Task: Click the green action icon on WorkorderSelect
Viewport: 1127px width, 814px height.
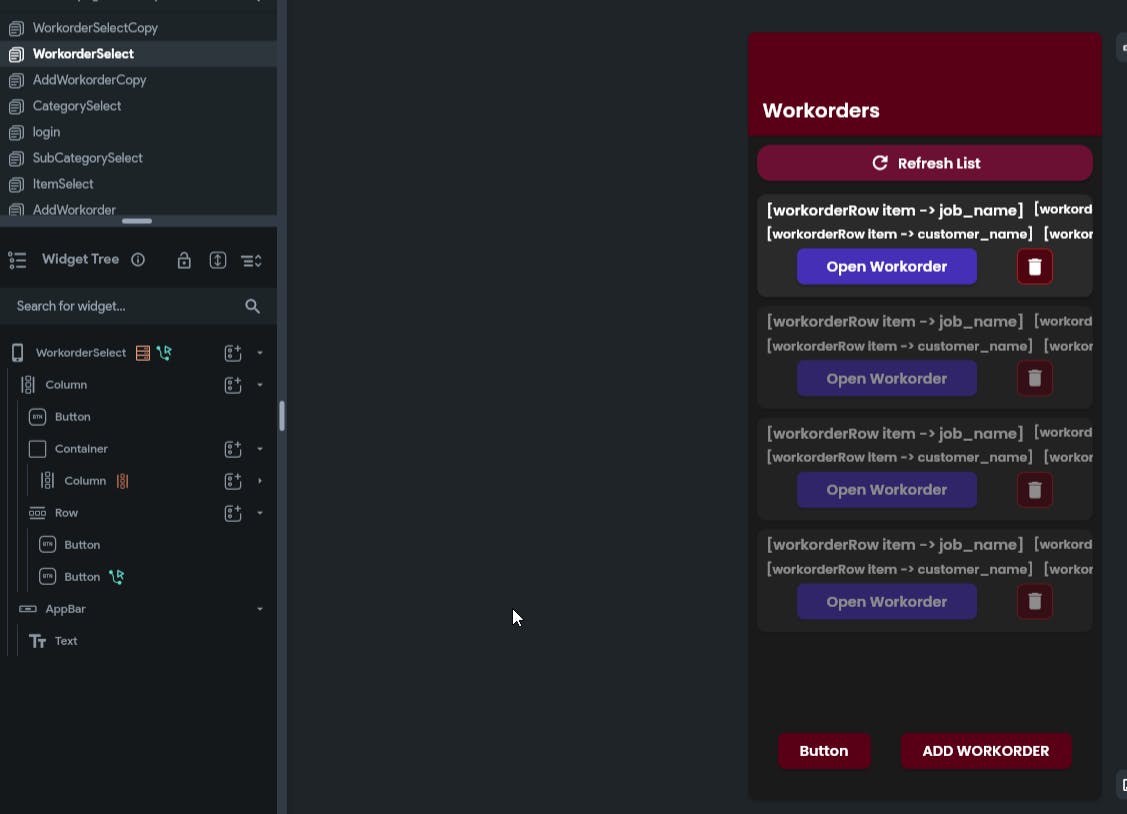Action: (165, 353)
